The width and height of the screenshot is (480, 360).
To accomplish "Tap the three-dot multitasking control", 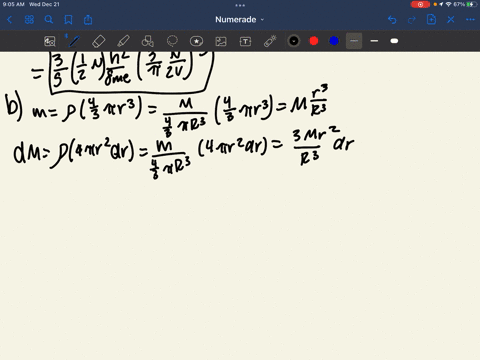I will click(240, 5).
